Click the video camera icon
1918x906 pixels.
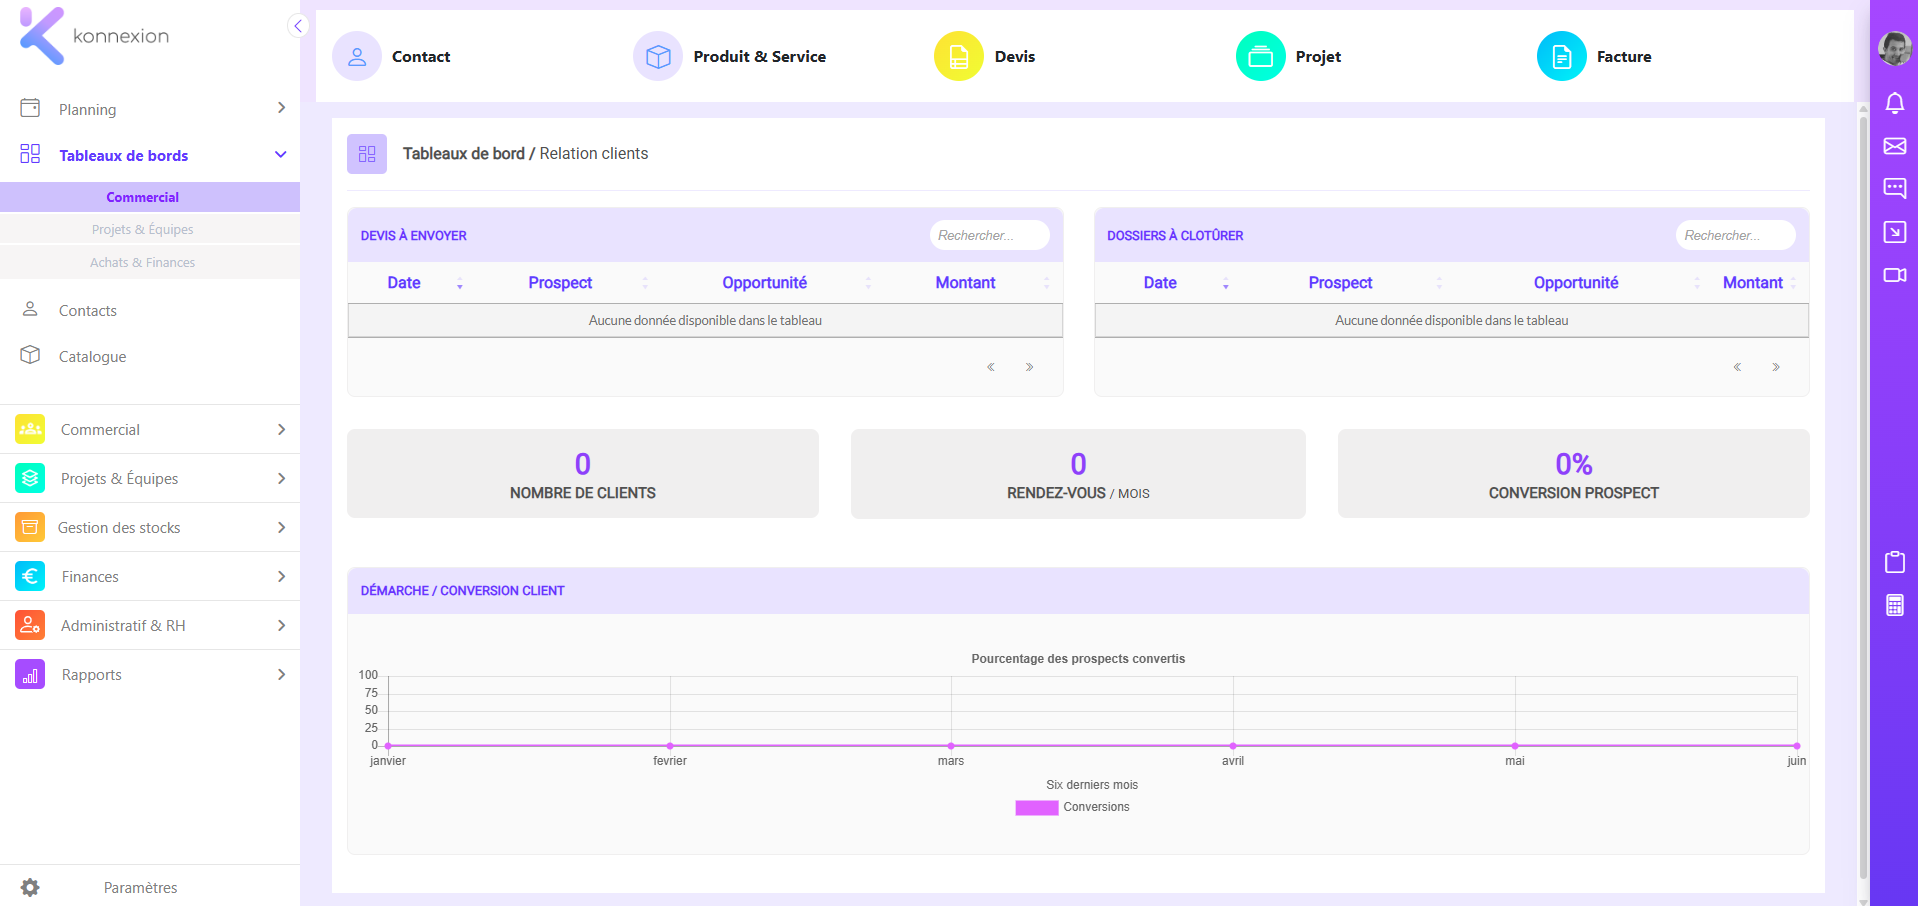tap(1894, 275)
